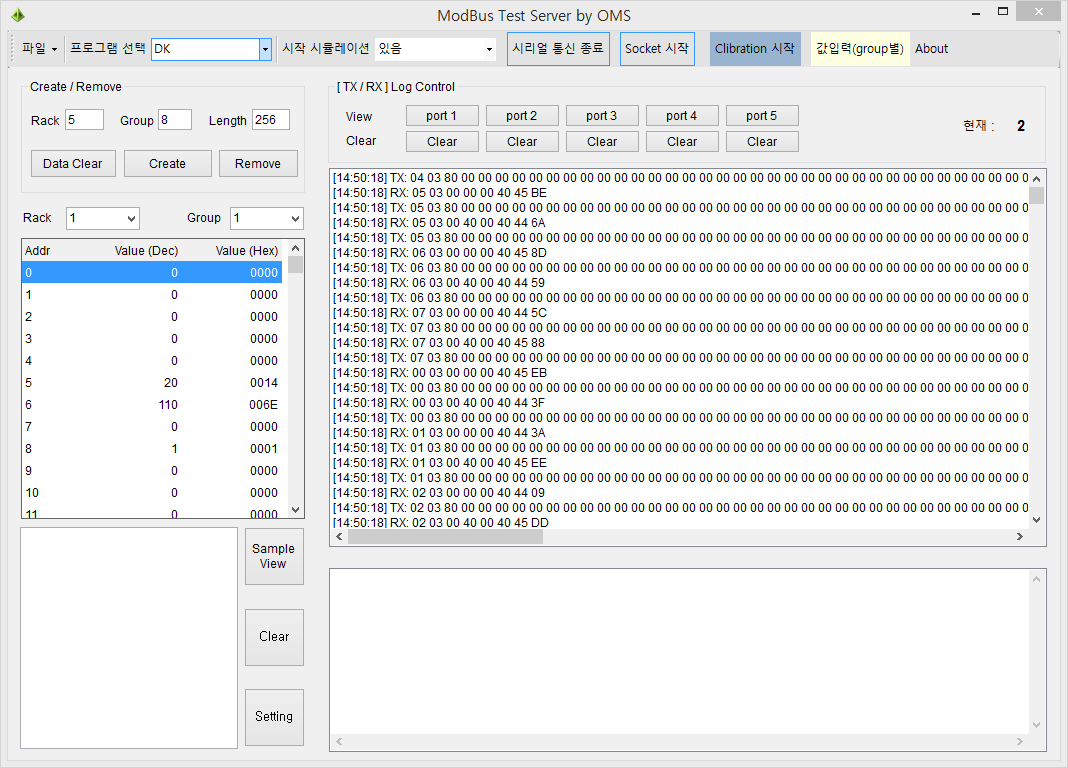Open the About menu item

[x=931, y=48]
